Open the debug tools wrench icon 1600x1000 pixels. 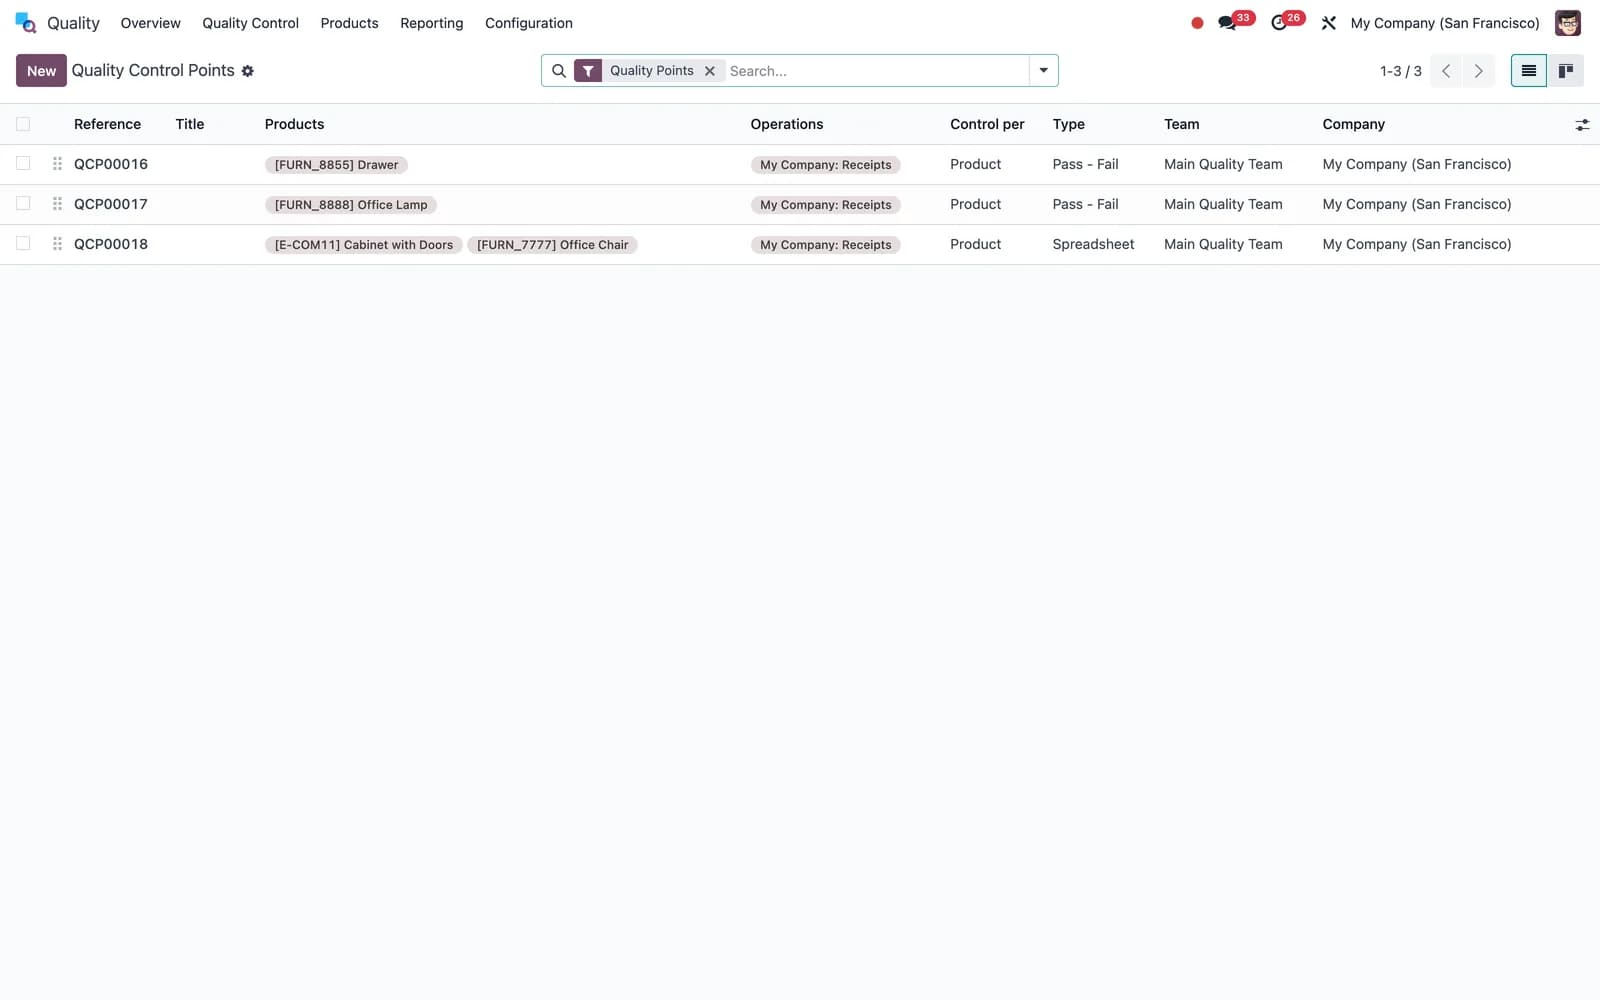(x=1329, y=23)
